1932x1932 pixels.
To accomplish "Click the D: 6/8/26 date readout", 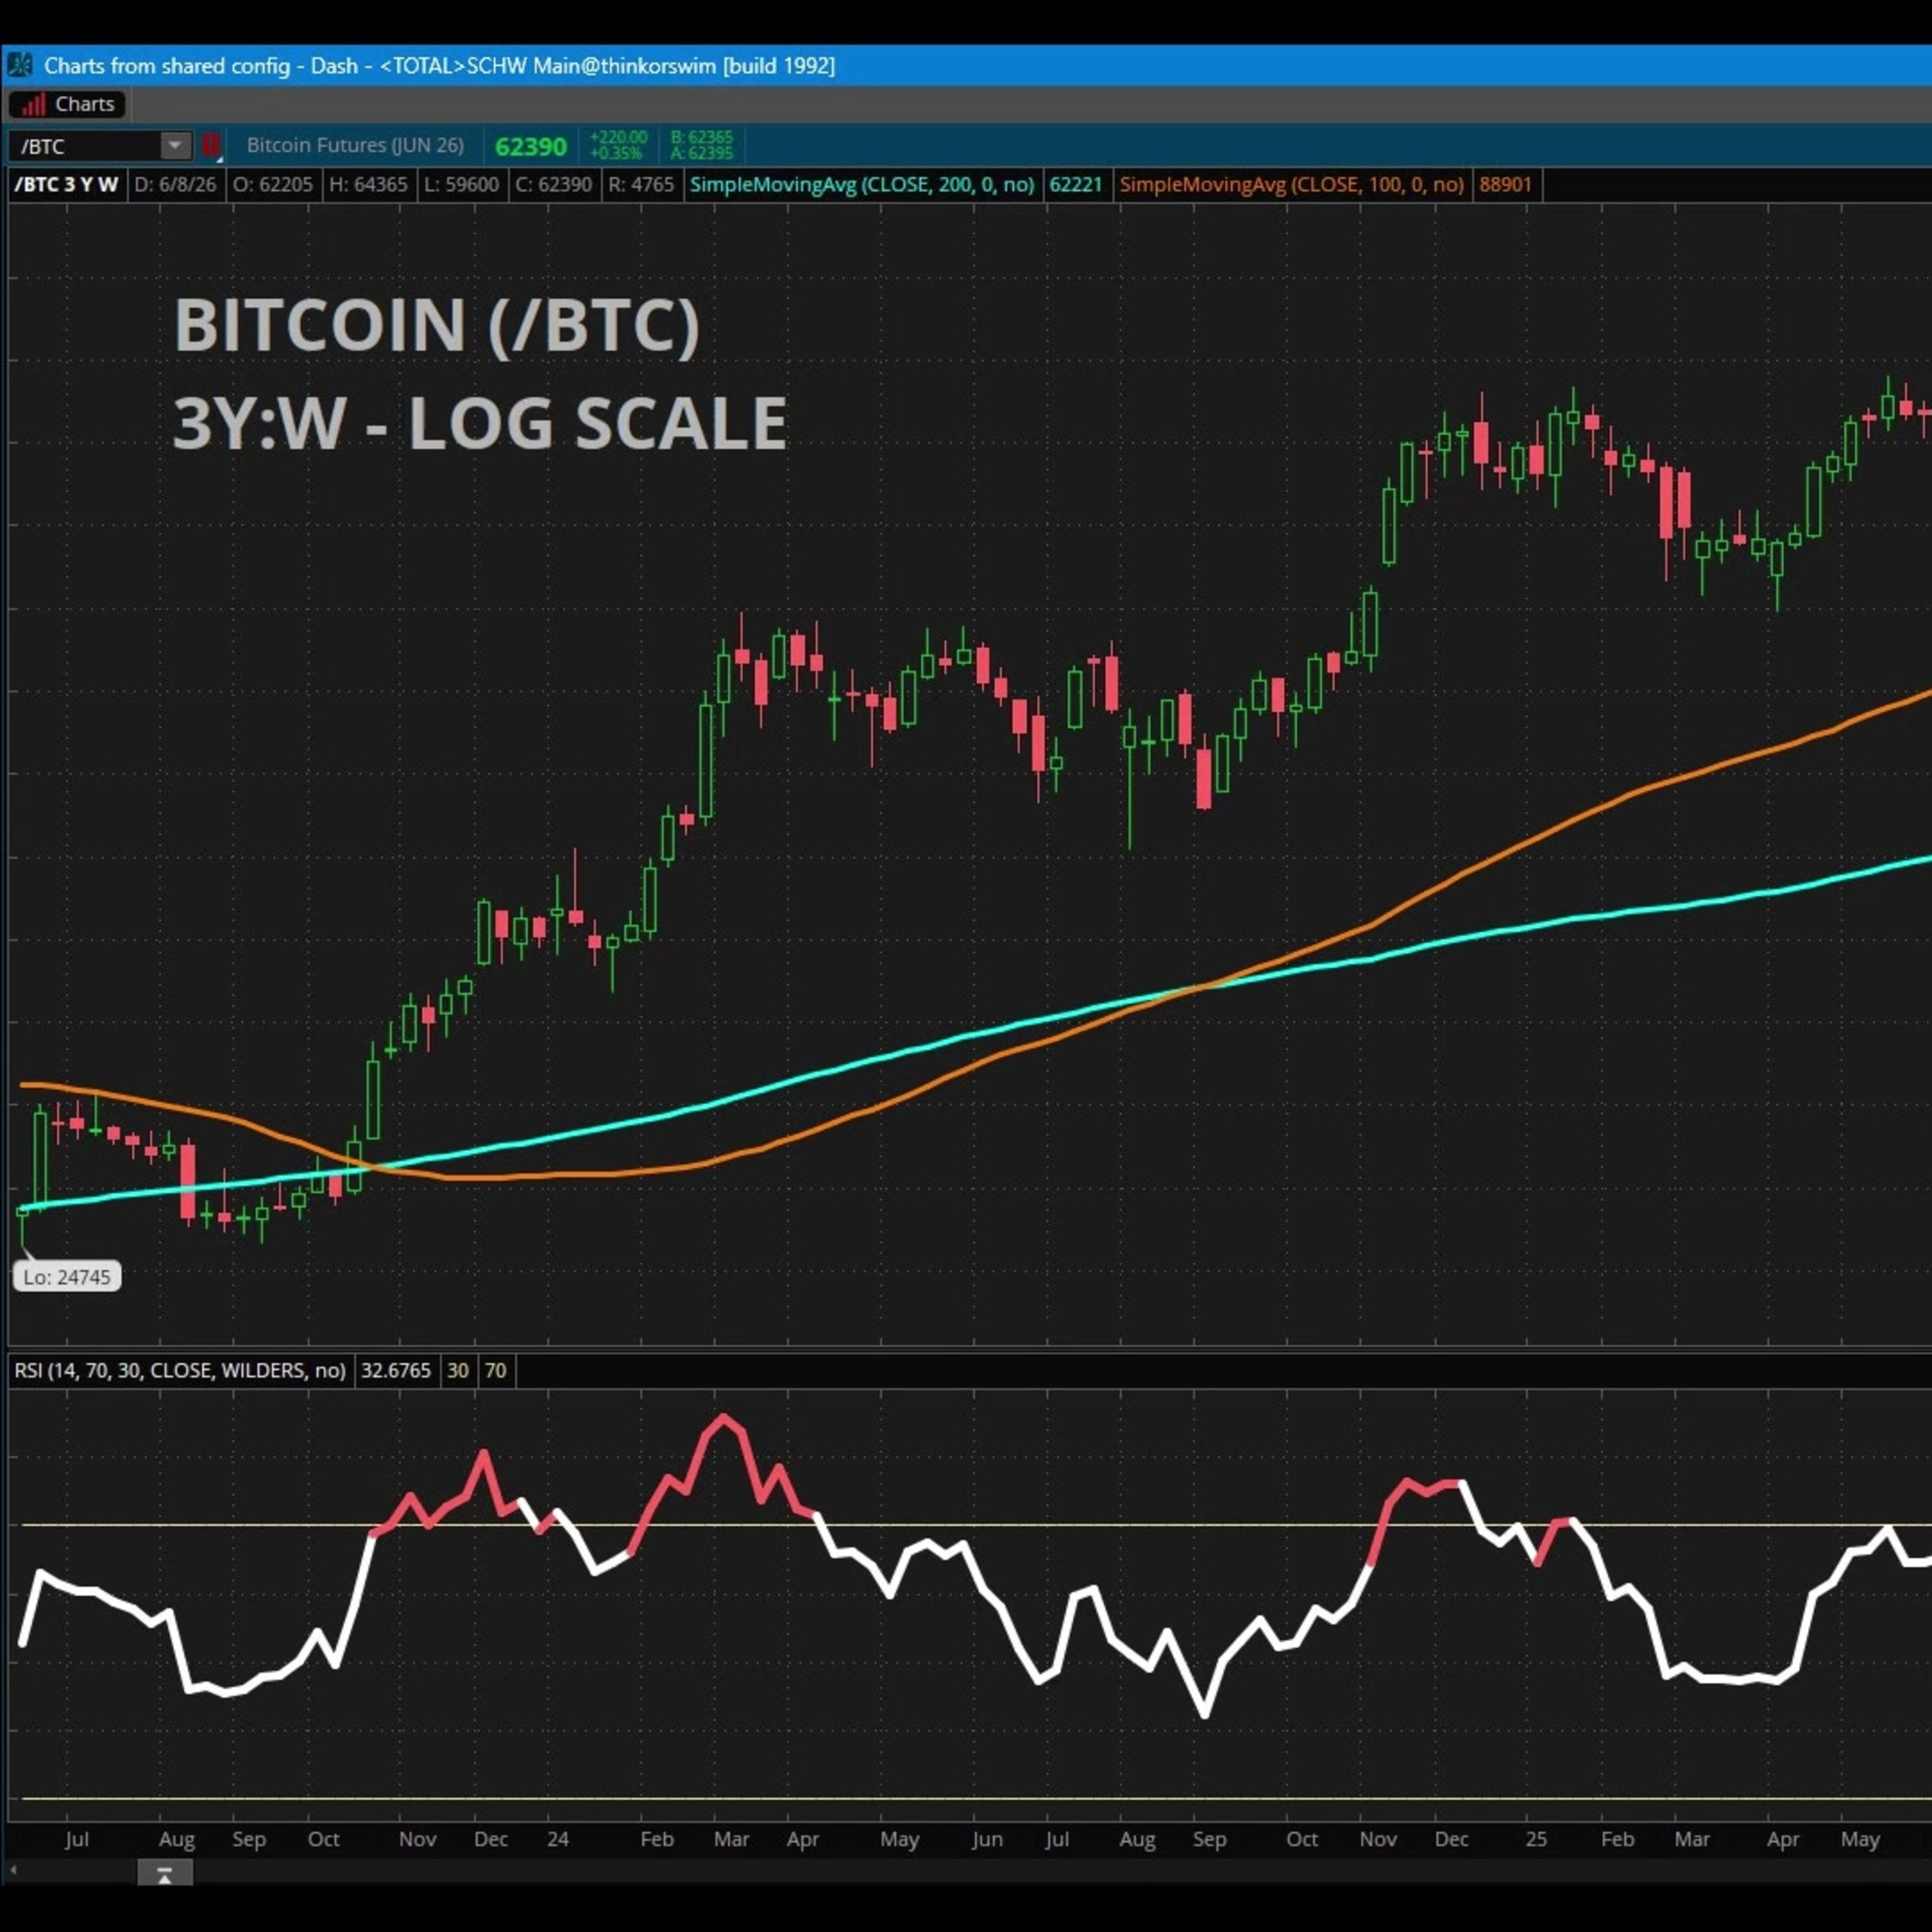I will point(175,184).
